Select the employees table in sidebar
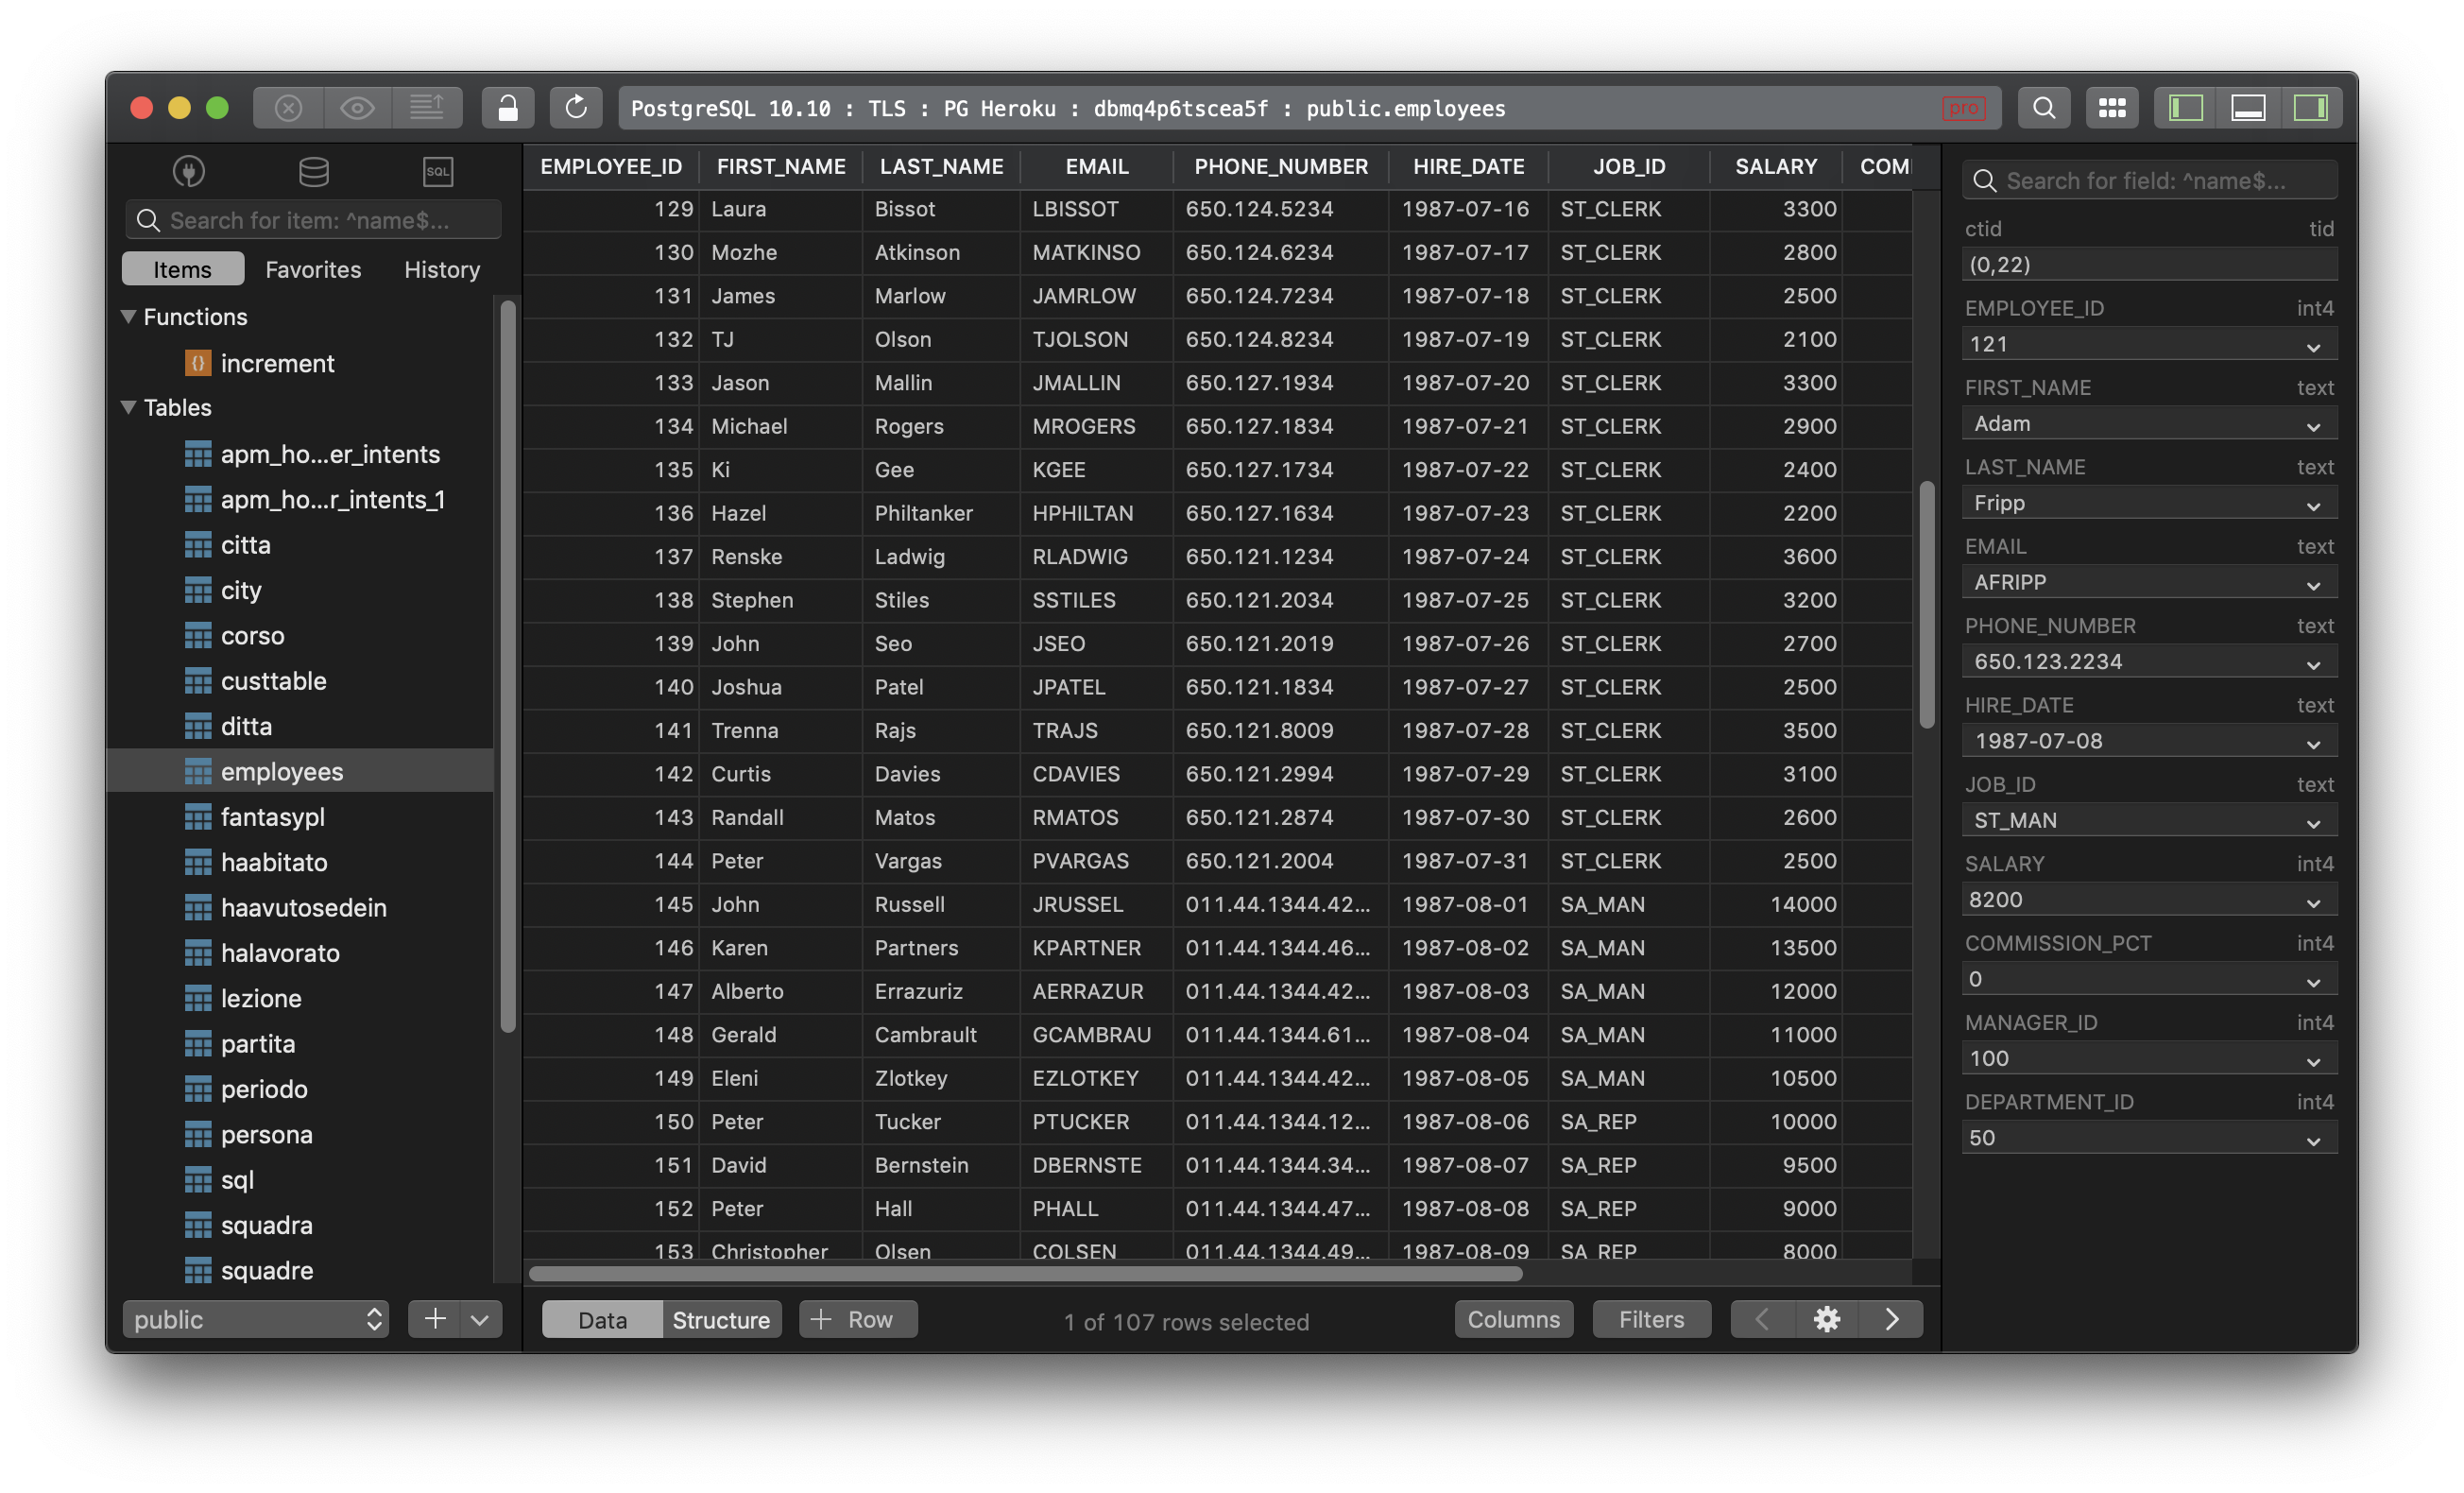The height and width of the screenshot is (1493, 2464). coord(282,771)
